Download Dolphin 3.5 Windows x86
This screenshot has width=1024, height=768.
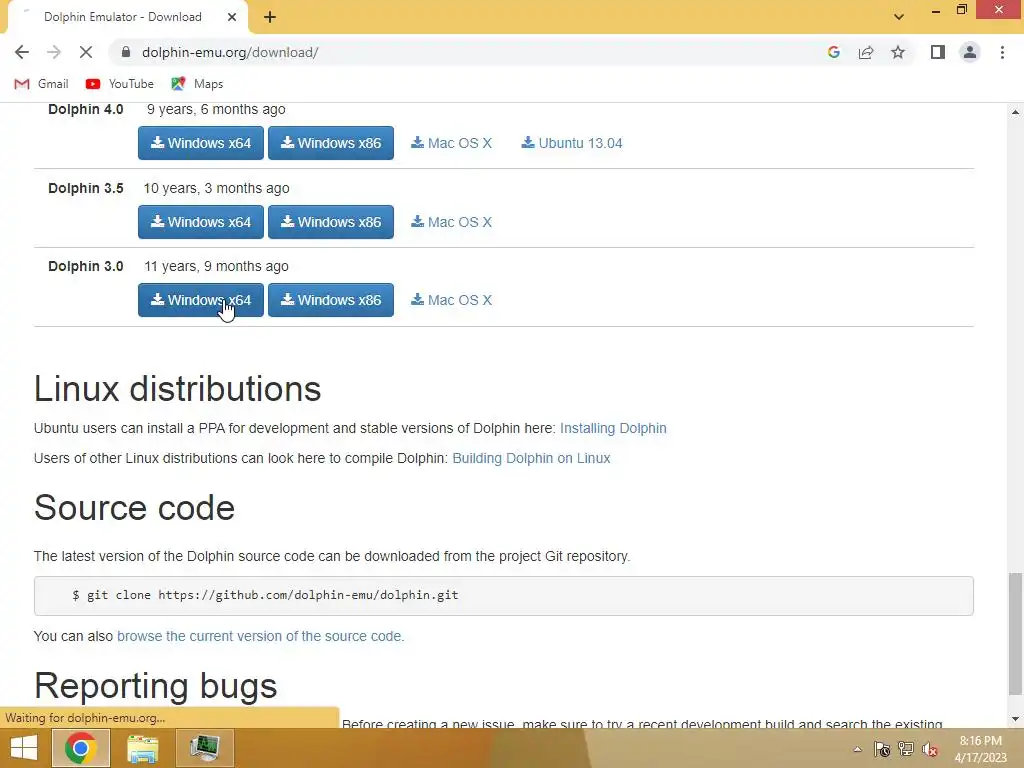(x=330, y=222)
